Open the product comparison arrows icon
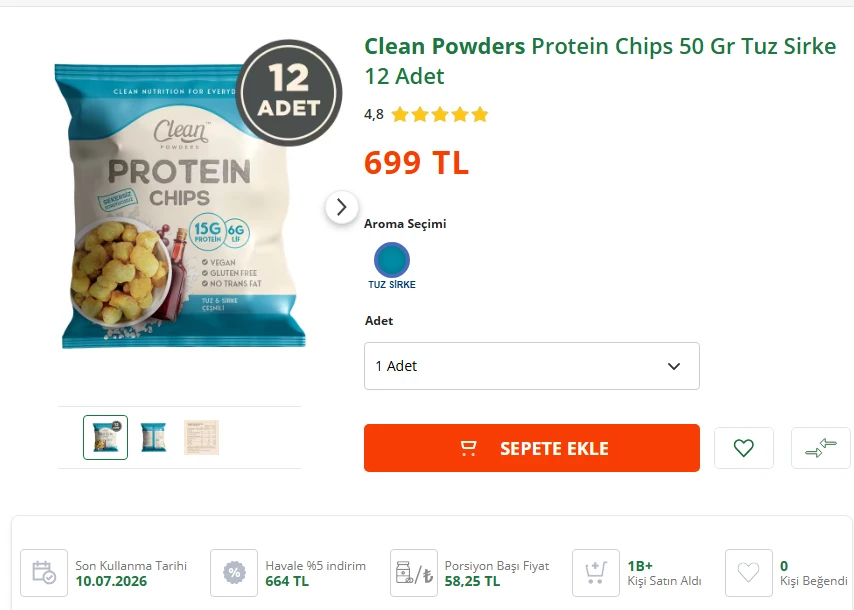This screenshot has width=854, height=610. [x=820, y=448]
